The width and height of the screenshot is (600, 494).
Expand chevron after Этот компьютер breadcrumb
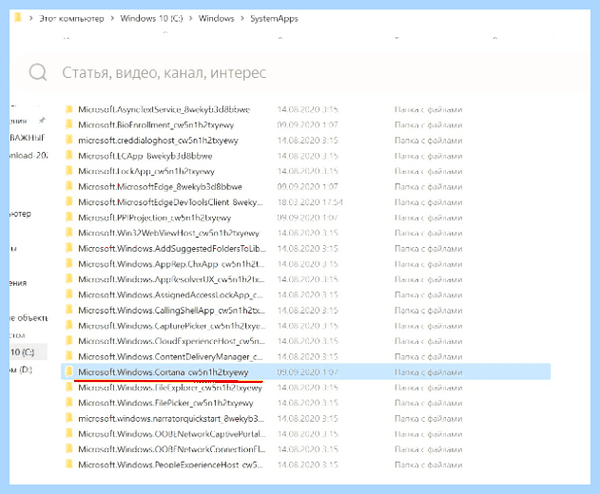click(x=112, y=18)
